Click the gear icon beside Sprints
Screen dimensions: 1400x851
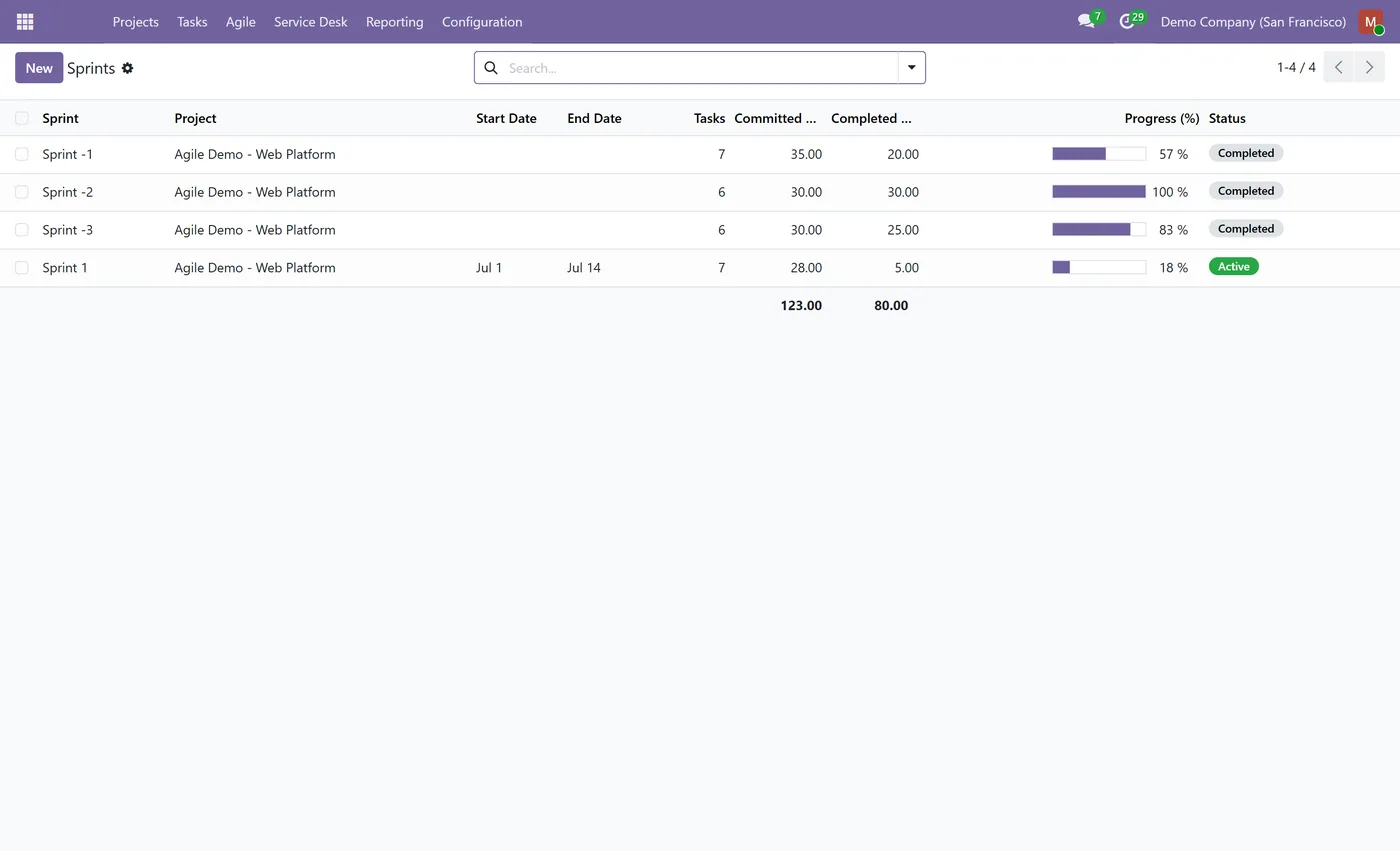click(x=127, y=68)
